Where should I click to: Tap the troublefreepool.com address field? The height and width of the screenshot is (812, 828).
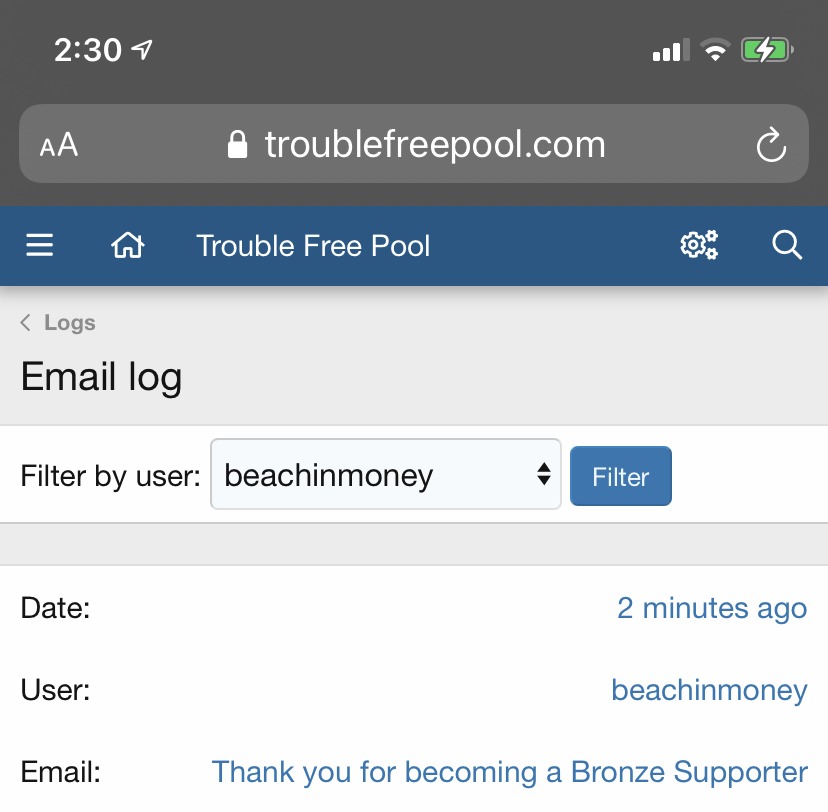click(x=414, y=144)
